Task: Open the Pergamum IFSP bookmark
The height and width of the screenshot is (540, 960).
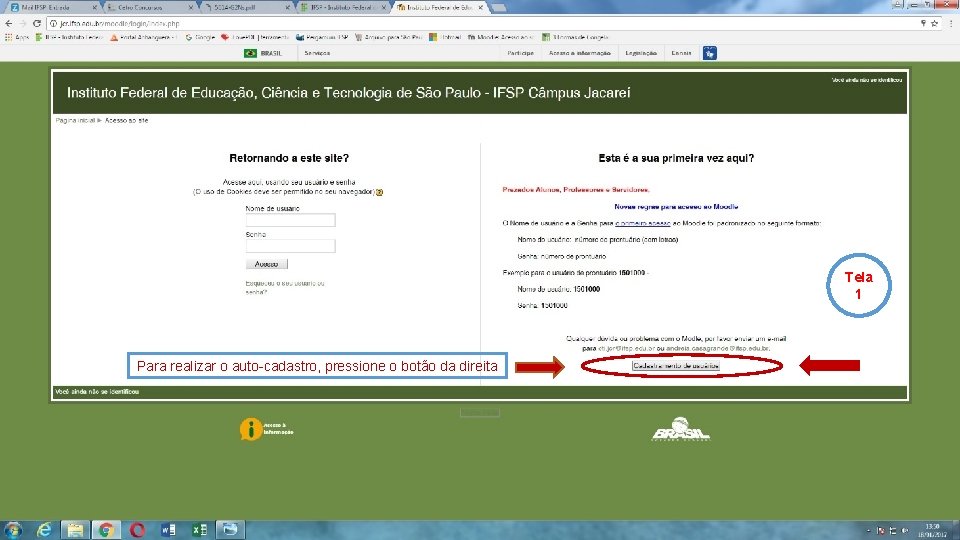Action: pos(321,37)
